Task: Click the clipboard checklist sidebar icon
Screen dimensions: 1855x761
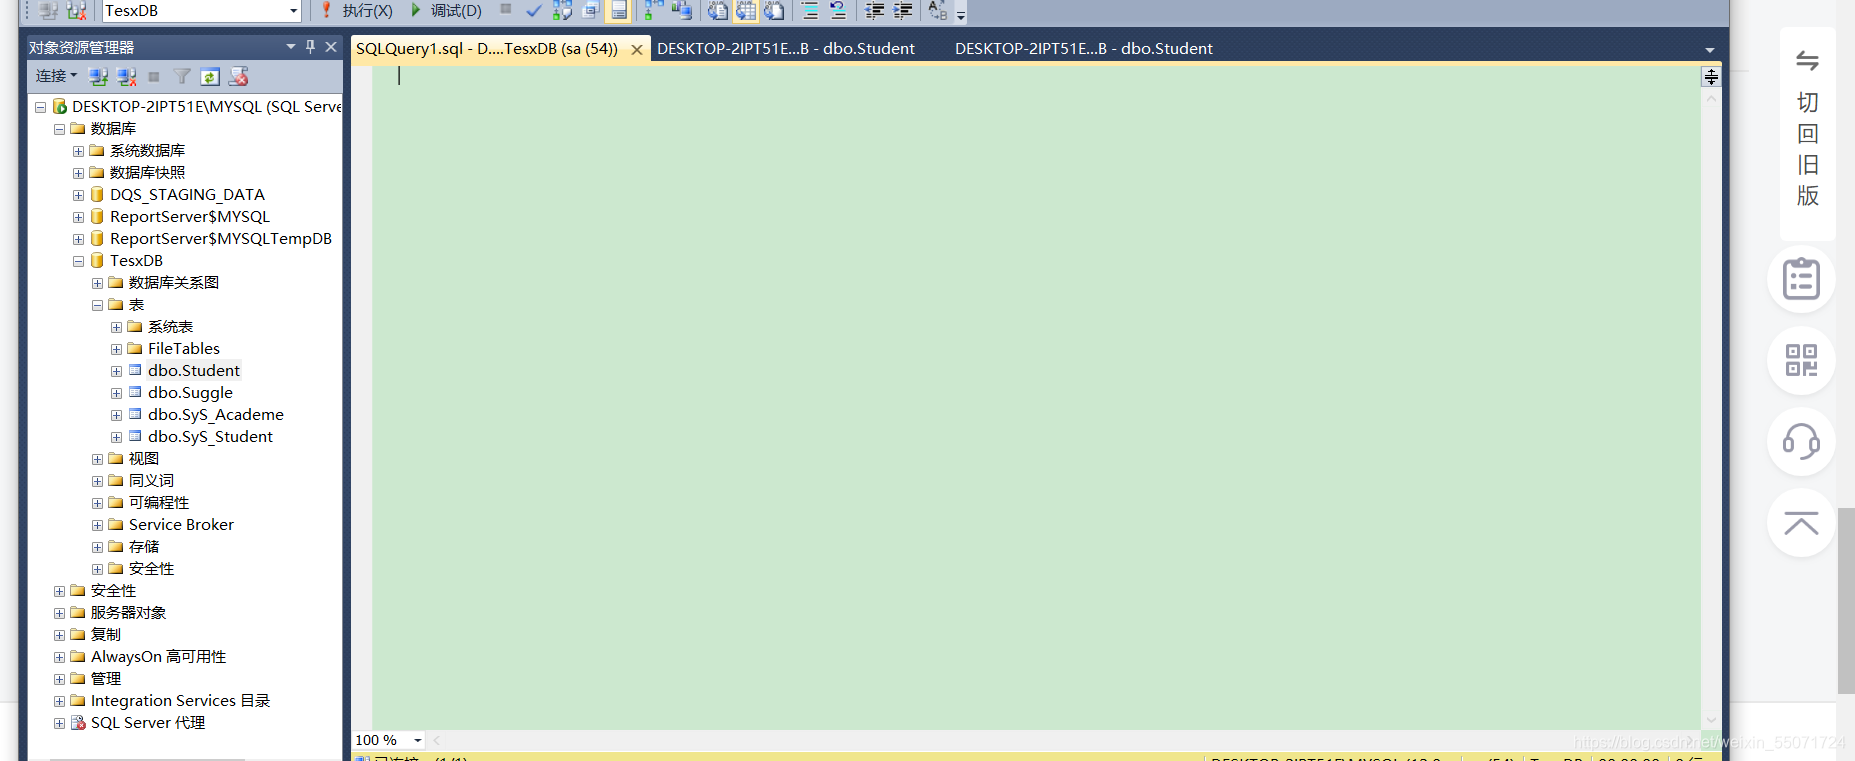Action: pyautogui.click(x=1801, y=279)
